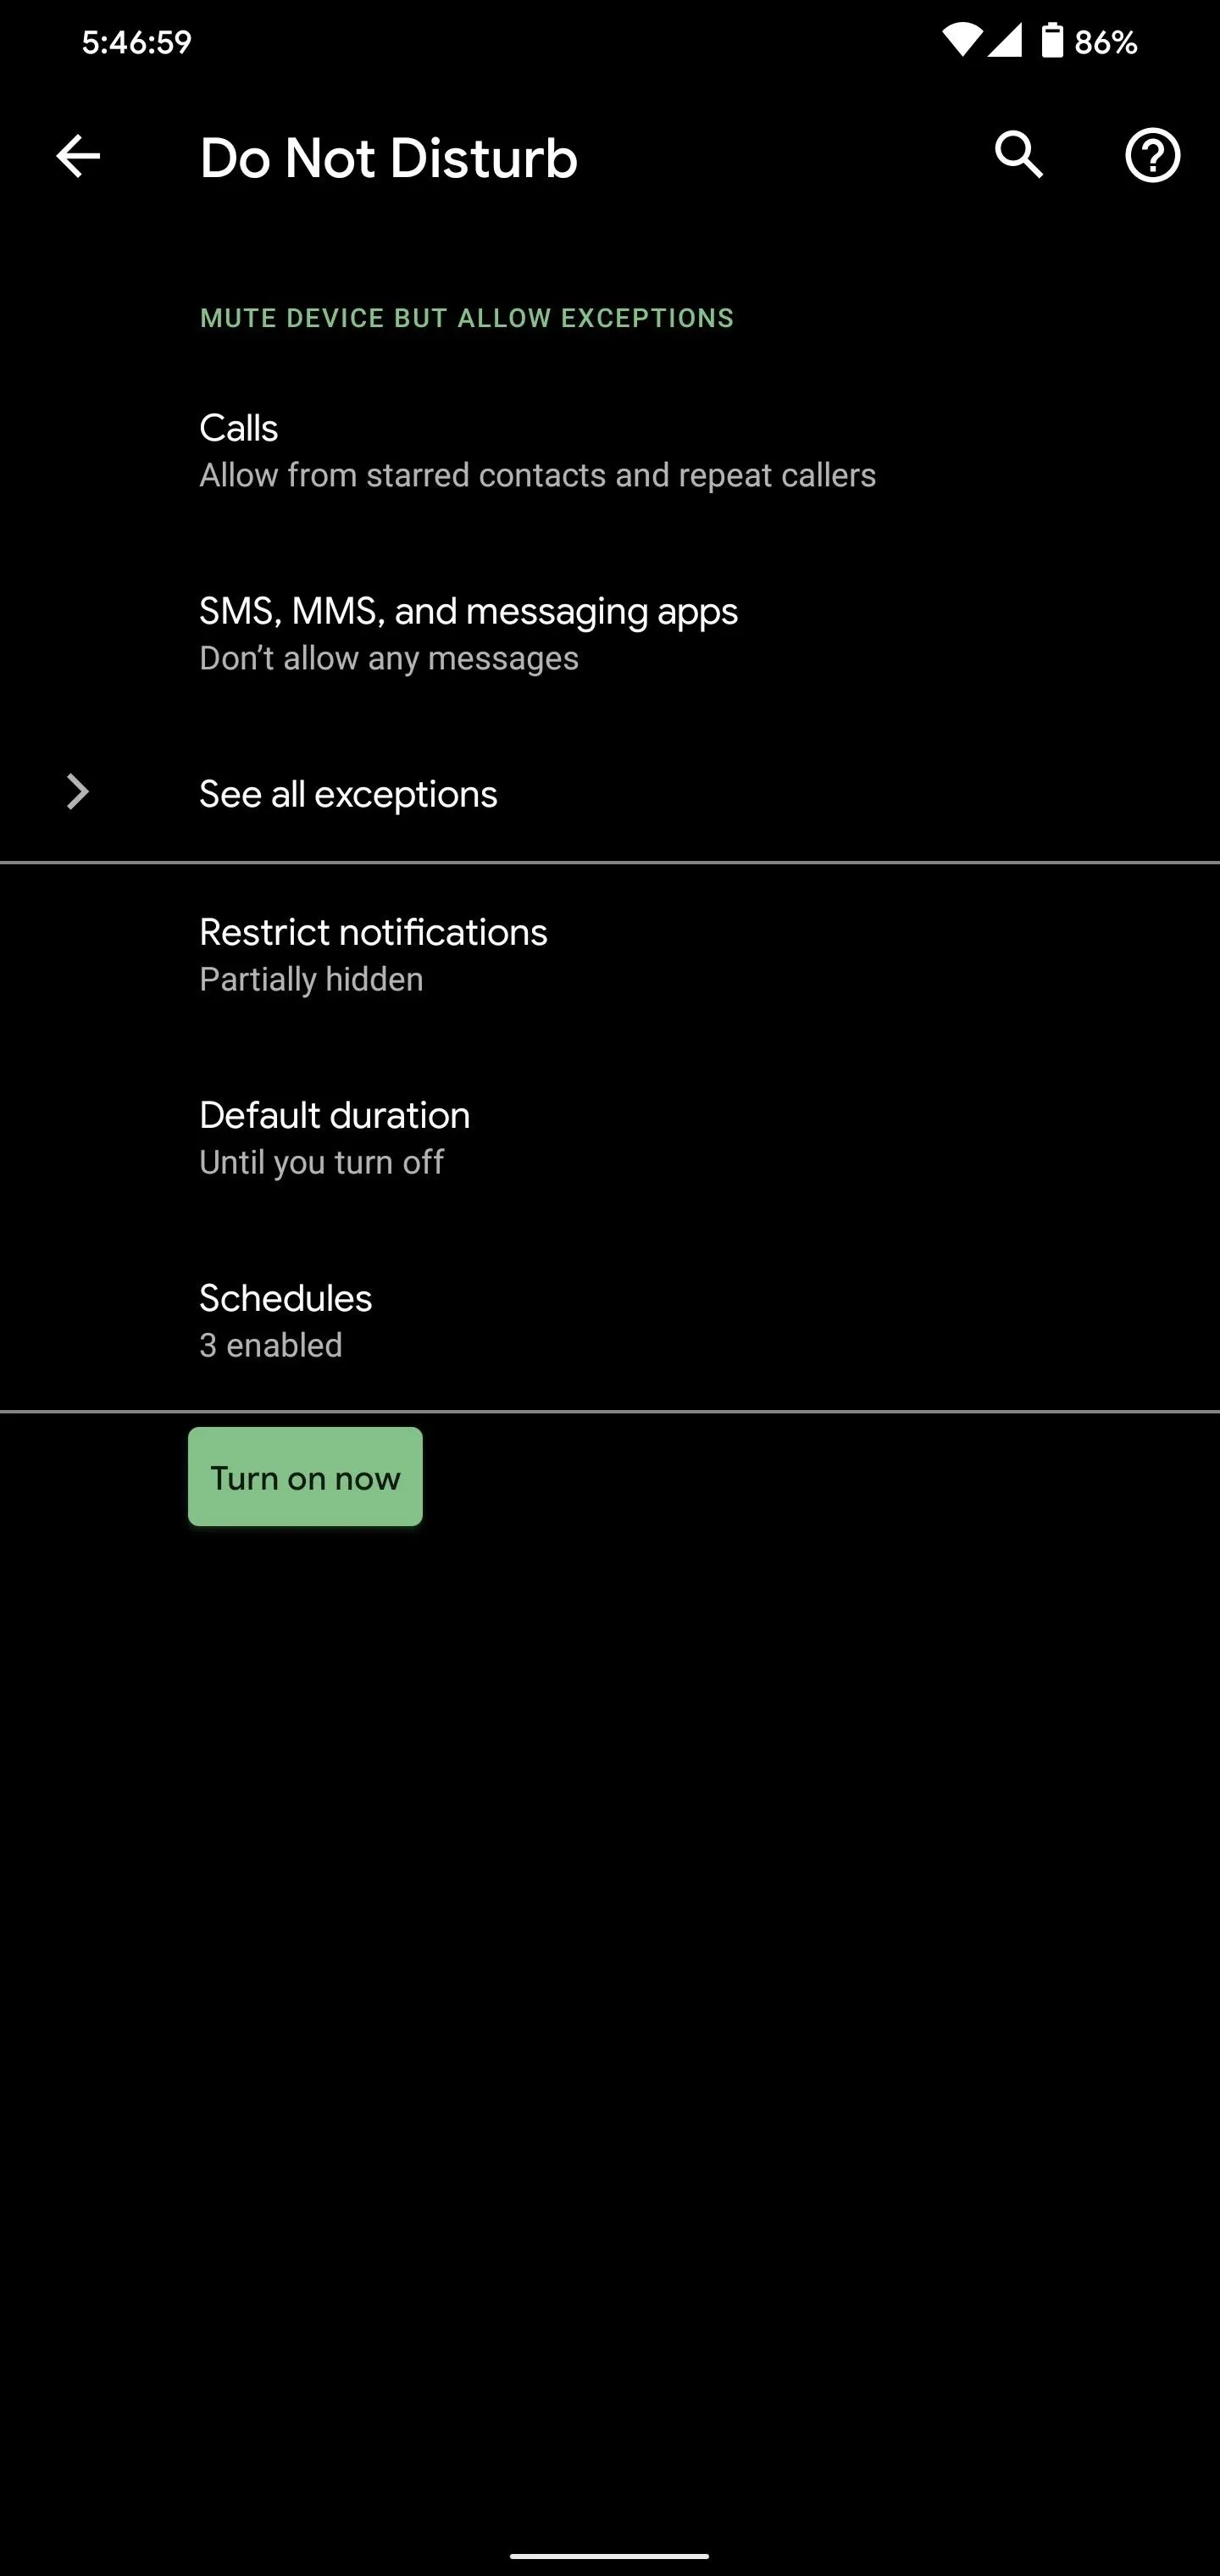Viewport: 1220px width, 2576px height.
Task: Open See all exceptions
Action: tap(610, 794)
